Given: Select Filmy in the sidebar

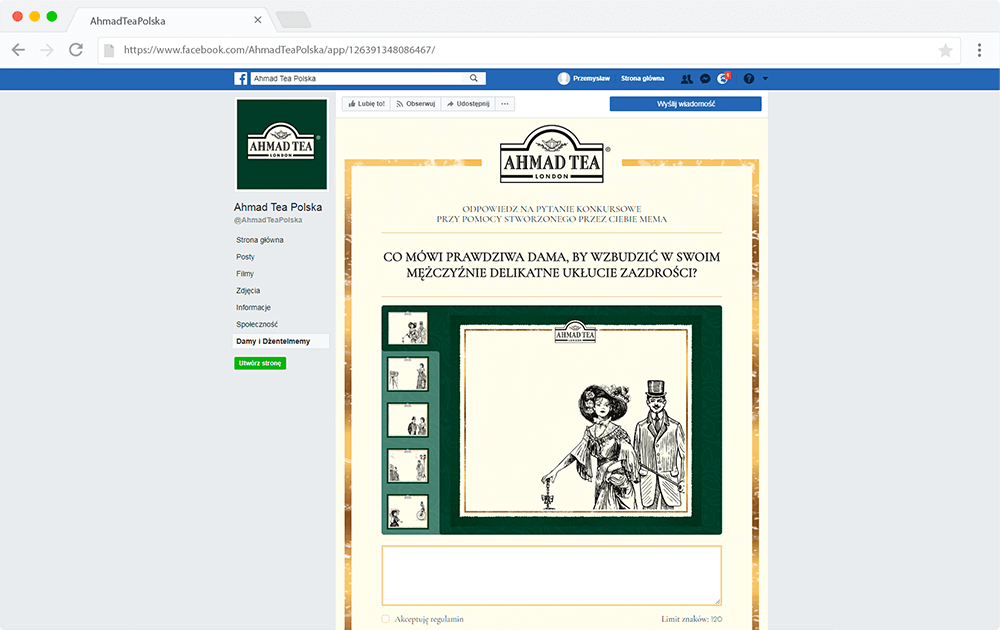Looking at the screenshot, I should (x=245, y=274).
